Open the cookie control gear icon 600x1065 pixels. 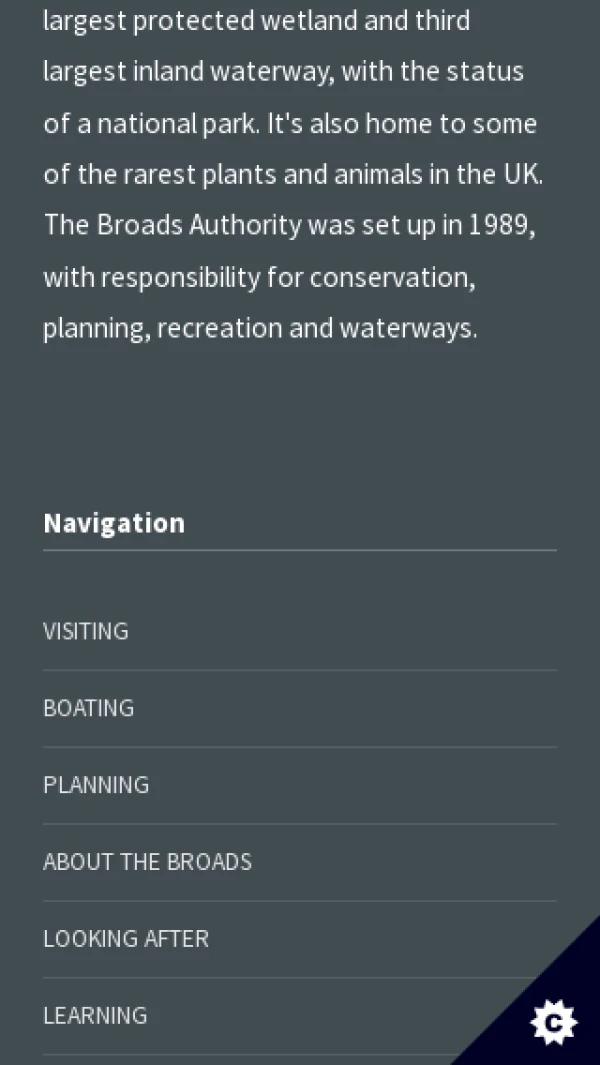[553, 1023]
